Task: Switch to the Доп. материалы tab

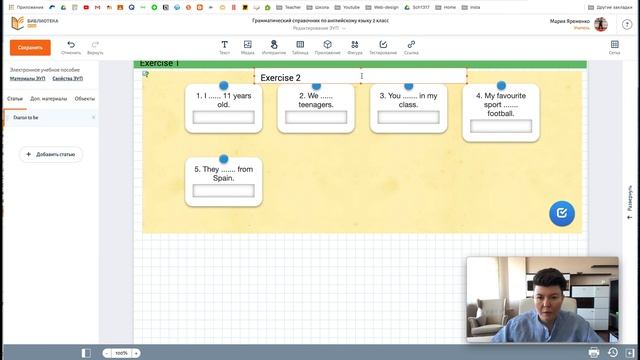Action: (x=49, y=99)
